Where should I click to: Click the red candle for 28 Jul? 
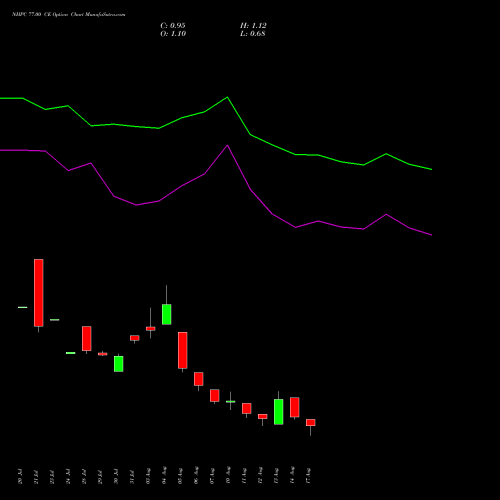(x=87, y=338)
